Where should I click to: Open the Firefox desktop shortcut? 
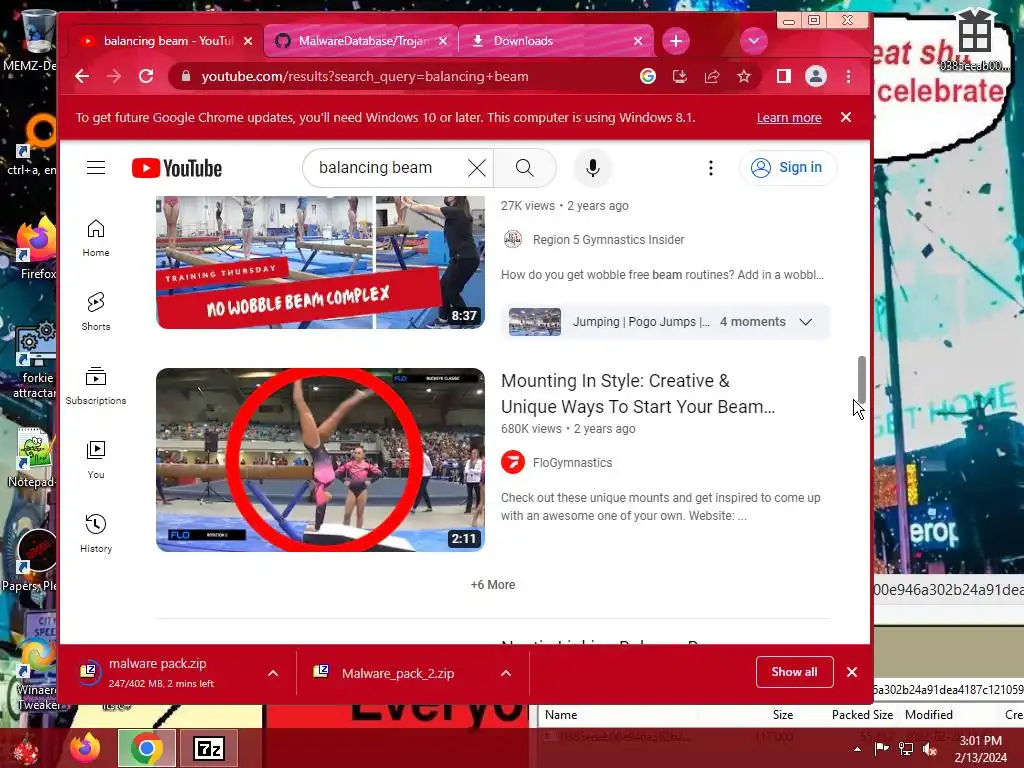(x=37, y=248)
